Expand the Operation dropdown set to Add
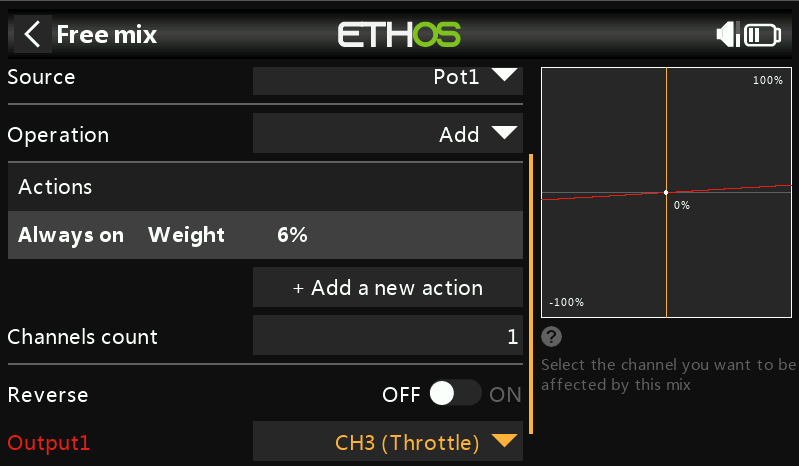Image resolution: width=799 pixels, height=466 pixels. [x=388, y=134]
